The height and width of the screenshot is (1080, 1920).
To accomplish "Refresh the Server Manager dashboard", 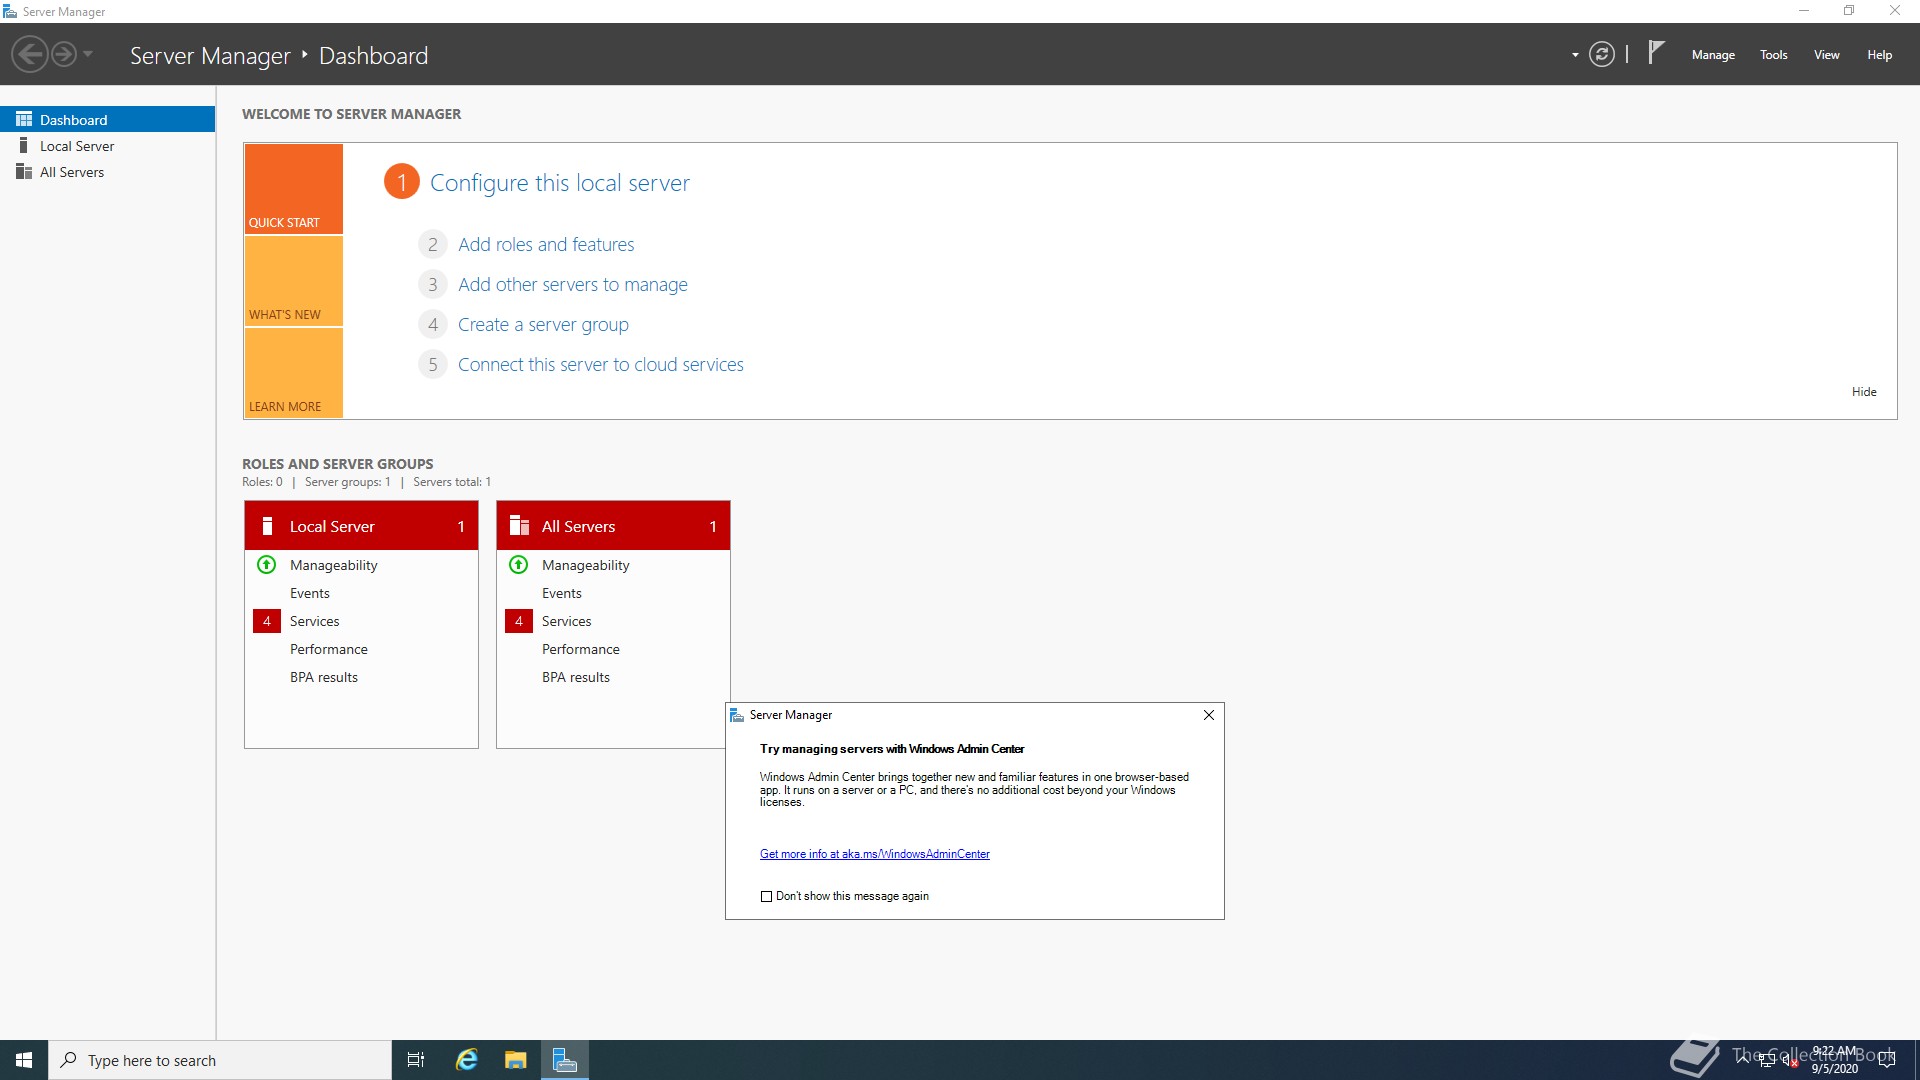I will pyautogui.click(x=1602, y=54).
